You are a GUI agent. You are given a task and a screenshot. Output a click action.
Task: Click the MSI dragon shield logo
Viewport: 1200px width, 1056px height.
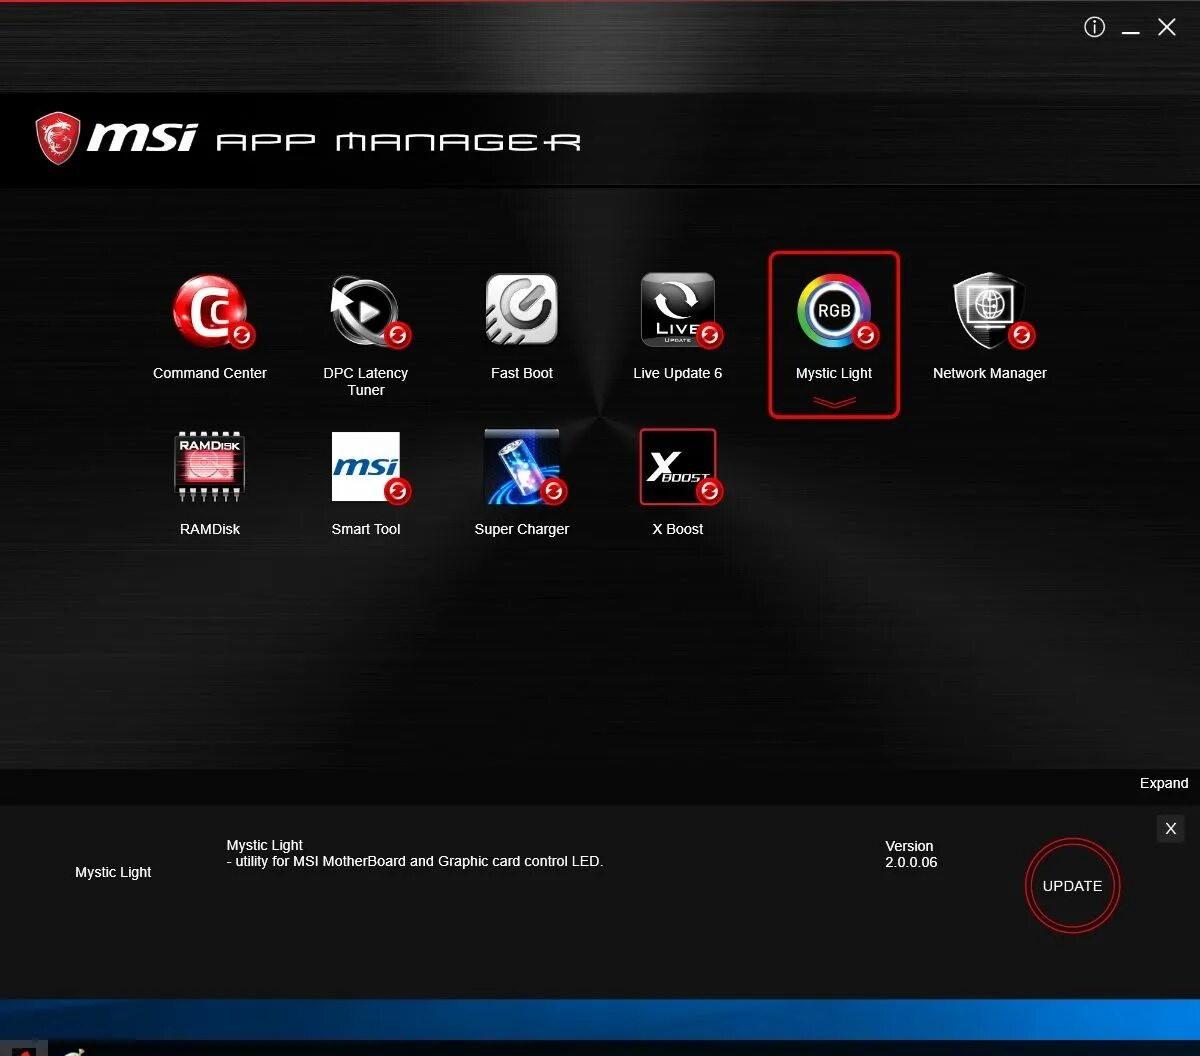point(58,138)
